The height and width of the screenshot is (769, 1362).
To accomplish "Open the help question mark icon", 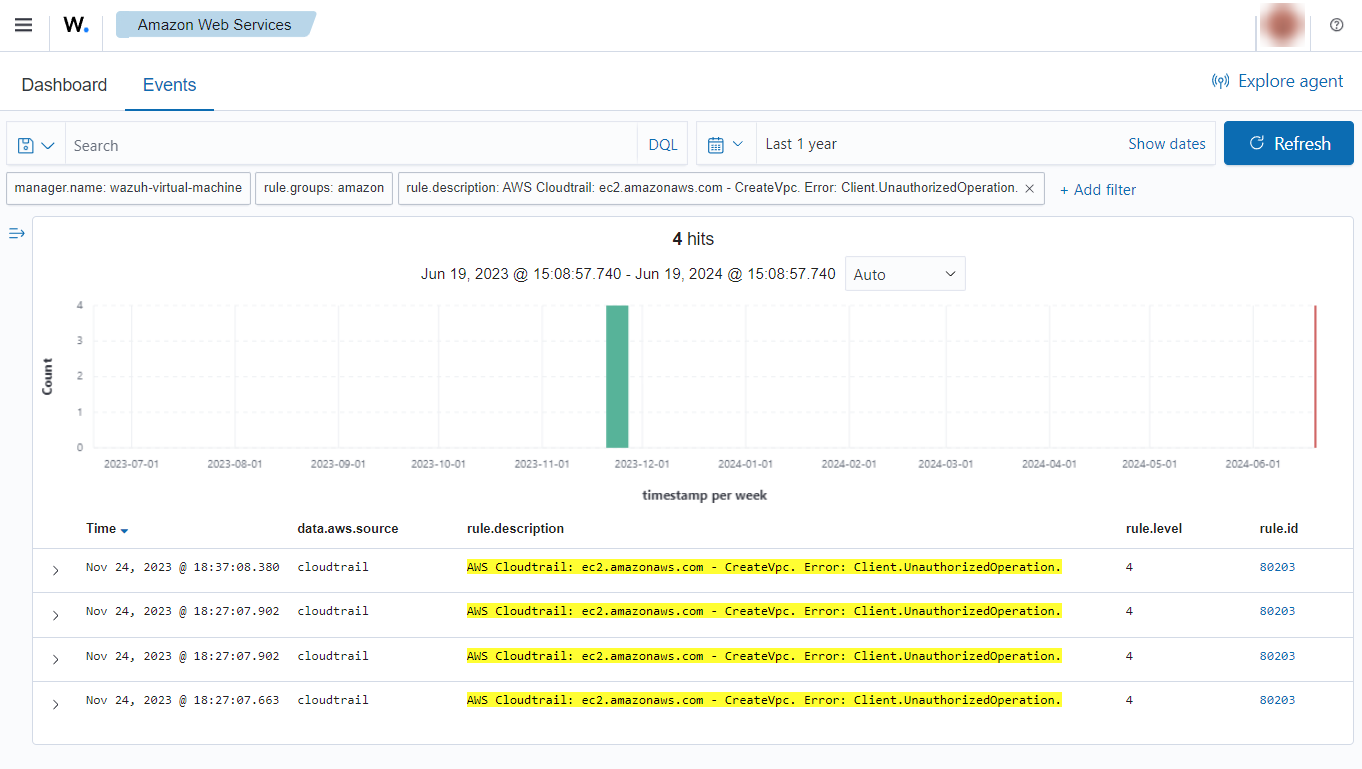I will pyautogui.click(x=1336, y=25).
